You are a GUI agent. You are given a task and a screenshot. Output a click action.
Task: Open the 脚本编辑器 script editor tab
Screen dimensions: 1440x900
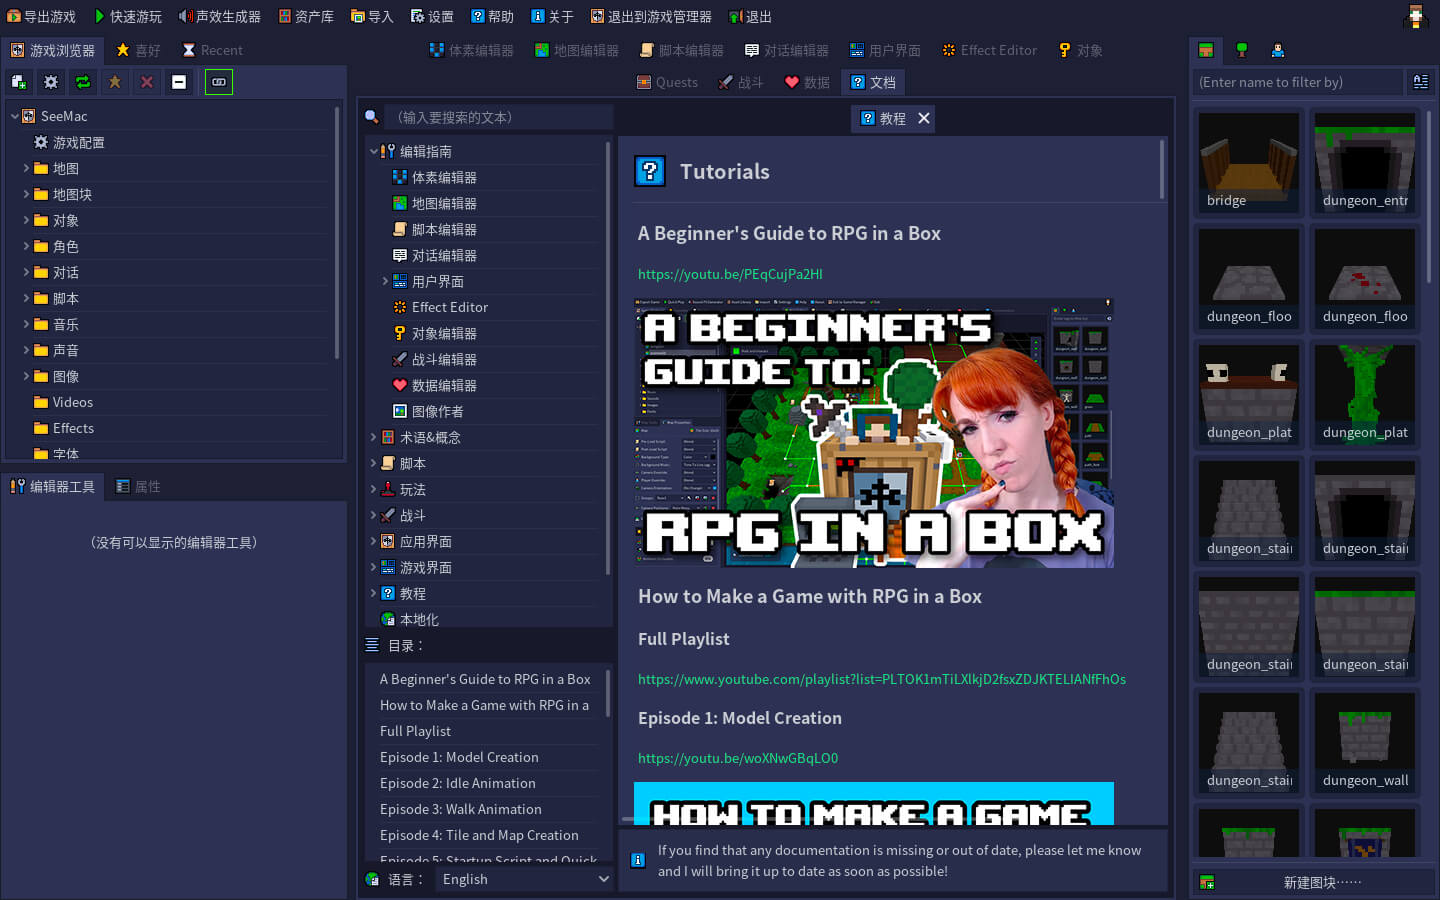[x=682, y=50]
